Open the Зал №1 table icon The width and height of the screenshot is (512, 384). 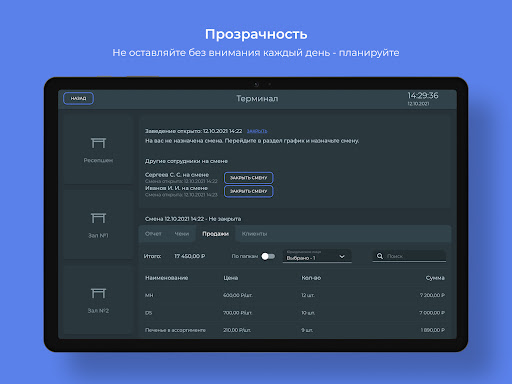[x=98, y=218]
